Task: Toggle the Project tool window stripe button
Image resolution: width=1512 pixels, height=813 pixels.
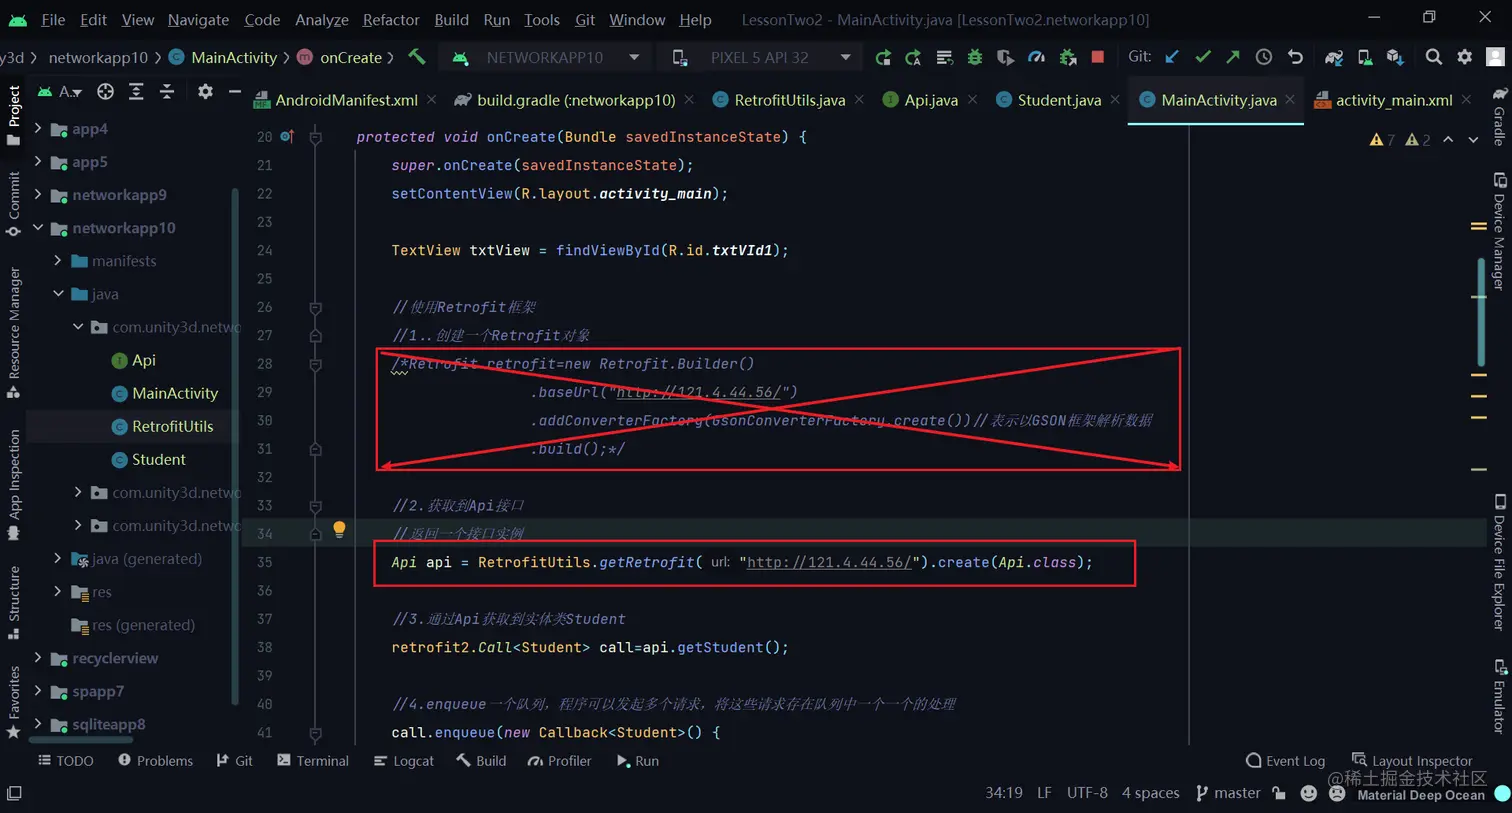Action: [x=13, y=114]
